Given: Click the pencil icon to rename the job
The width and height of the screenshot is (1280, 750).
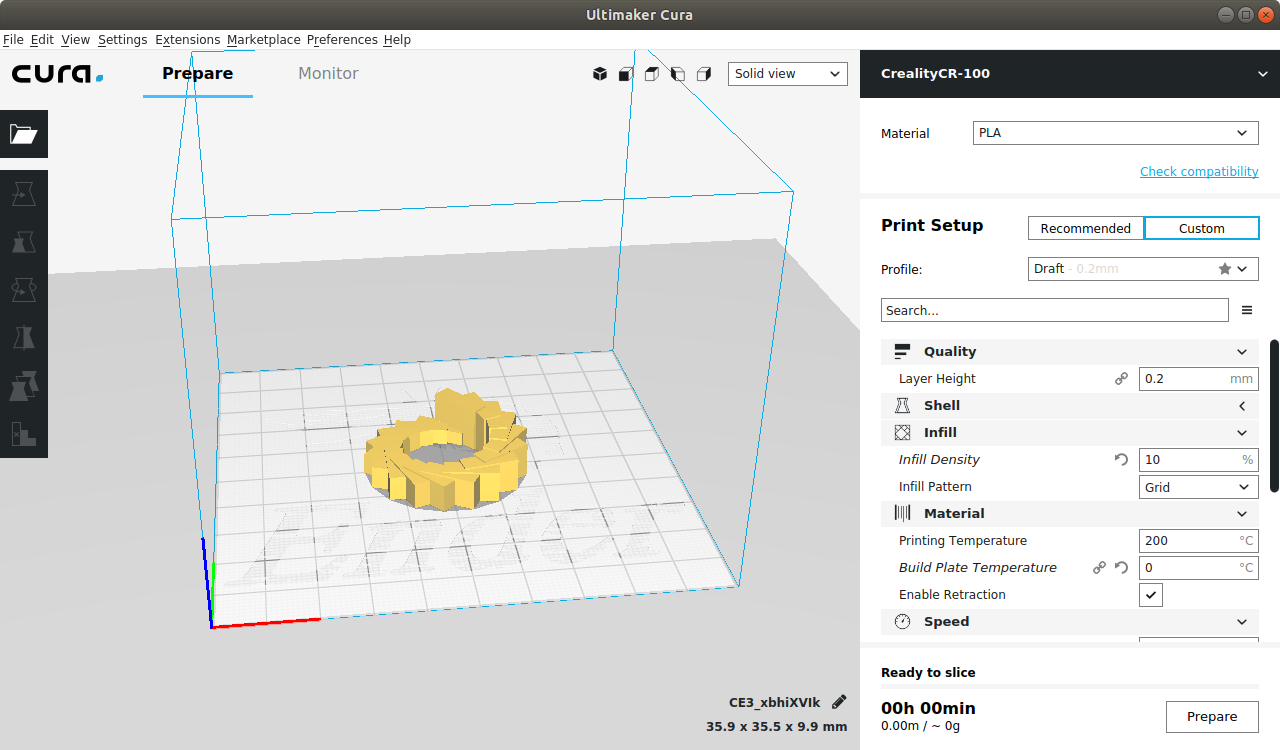Looking at the screenshot, I should coord(839,702).
